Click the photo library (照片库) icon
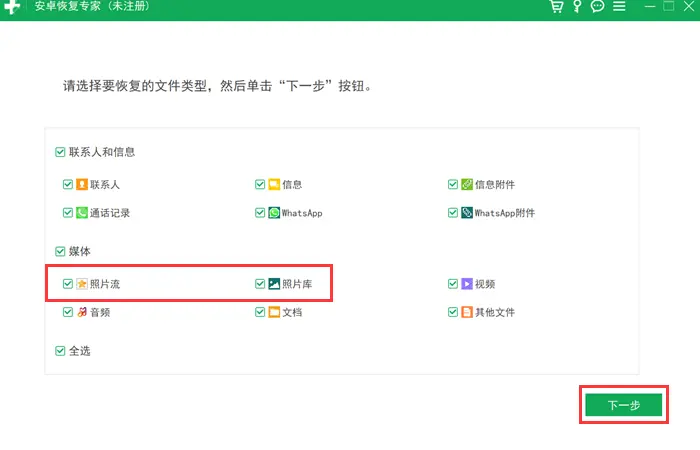This screenshot has width=700, height=450. tap(274, 284)
